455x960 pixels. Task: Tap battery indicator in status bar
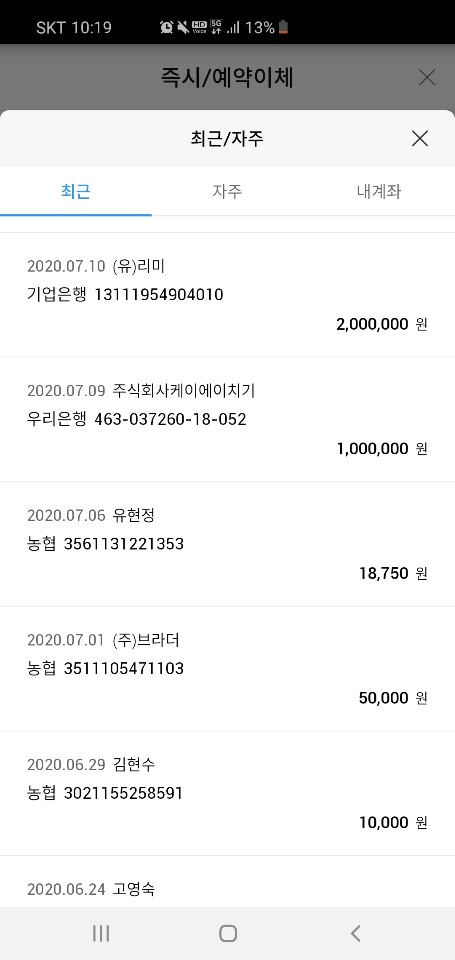283,27
